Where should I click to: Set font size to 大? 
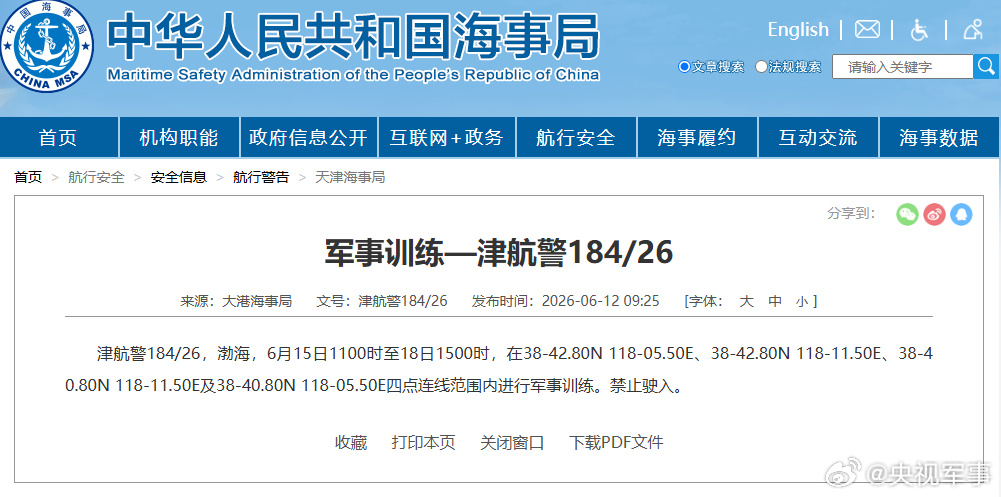[746, 301]
